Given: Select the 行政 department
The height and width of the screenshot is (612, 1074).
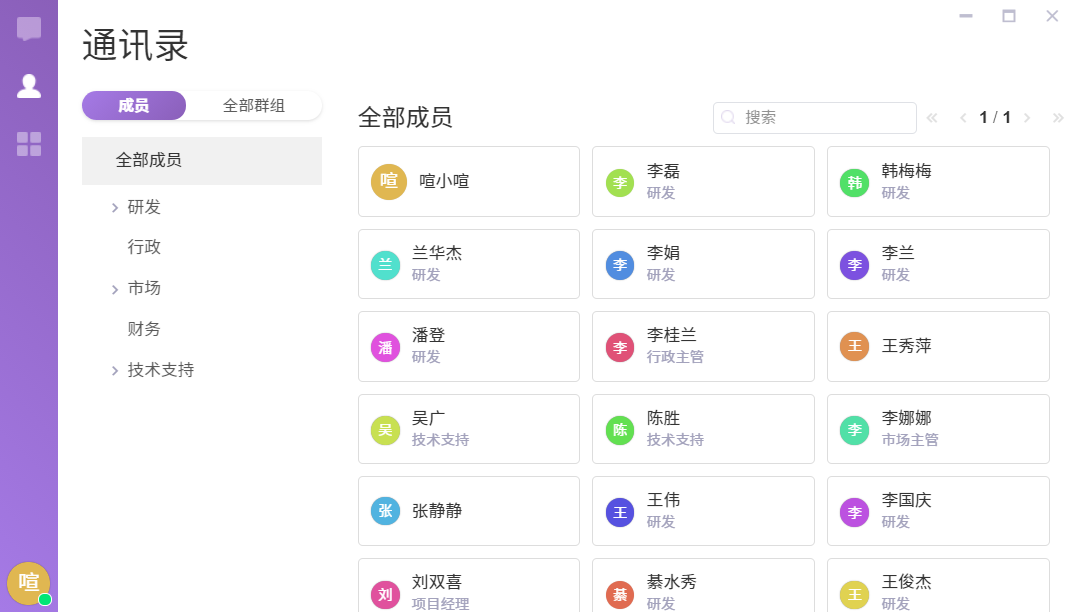Looking at the screenshot, I should point(144,247).
